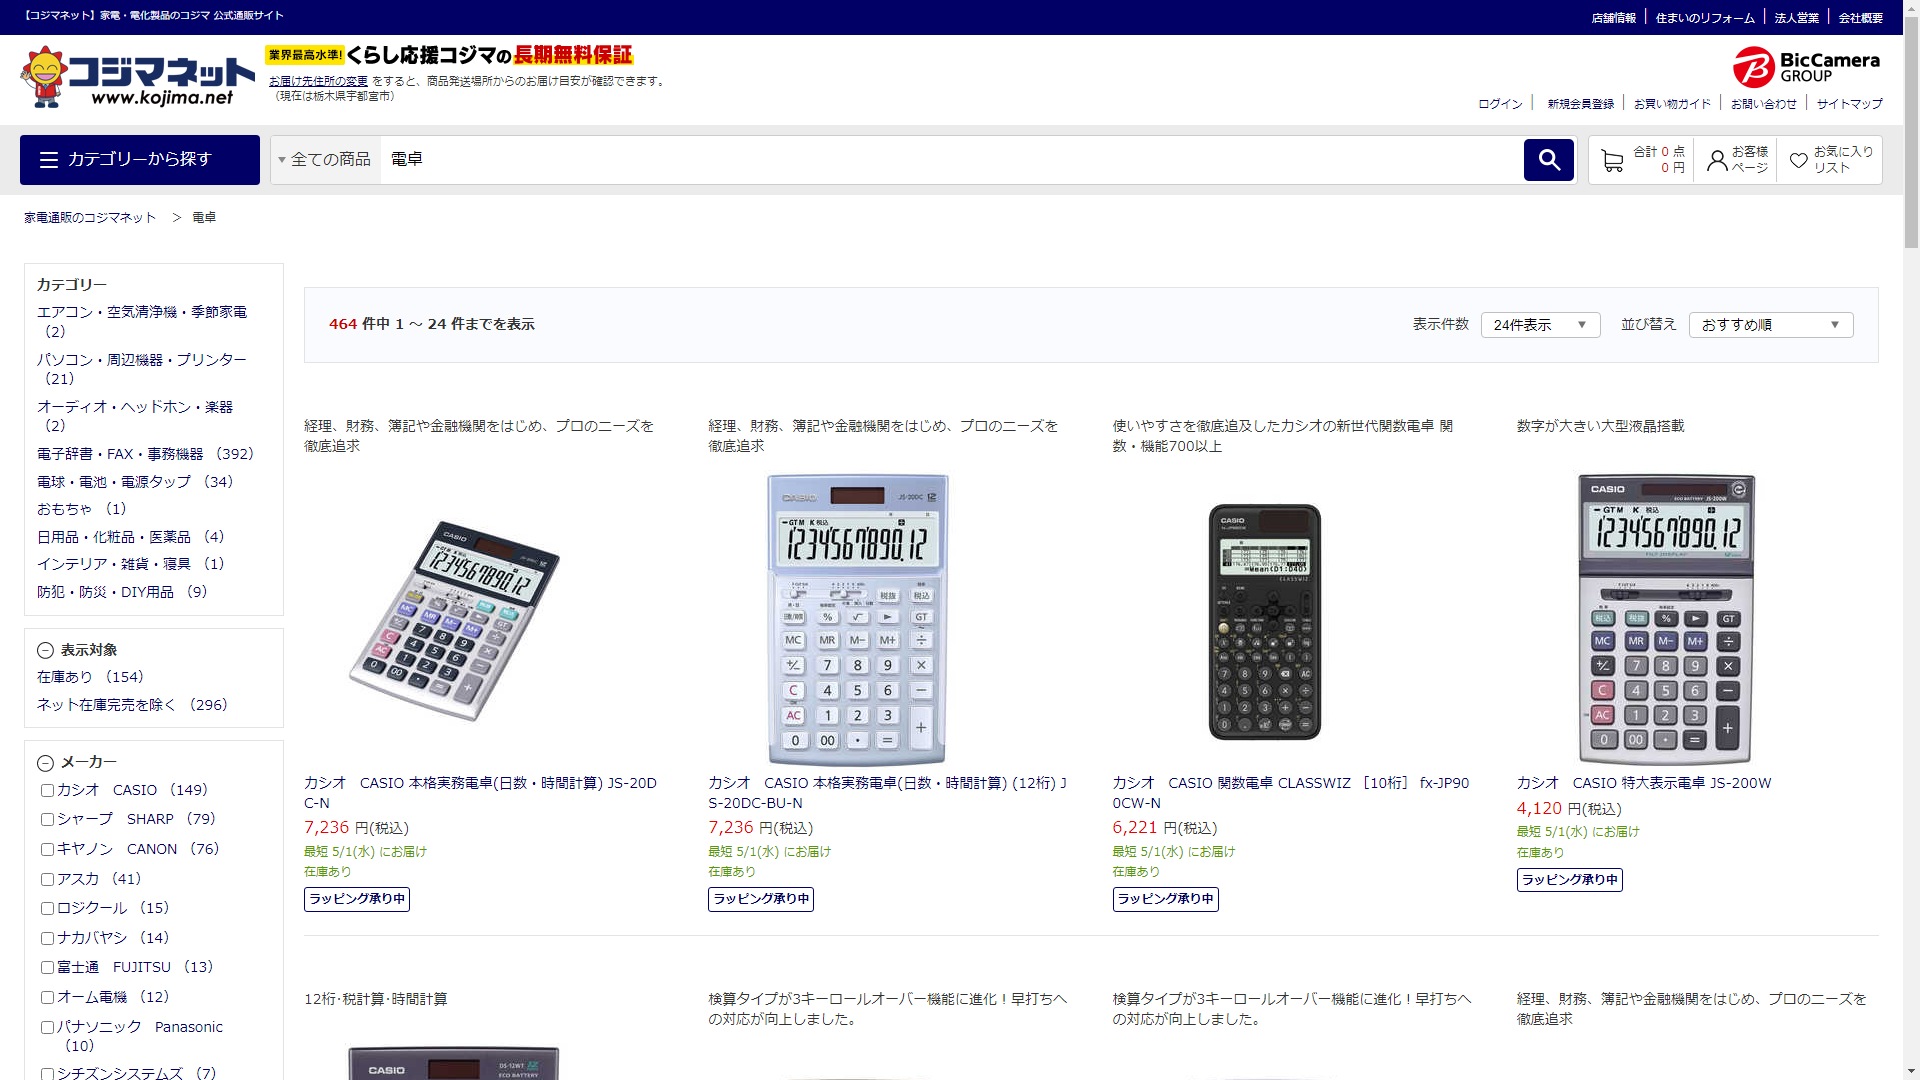Open the hamburger category menu button

point(140,160)
